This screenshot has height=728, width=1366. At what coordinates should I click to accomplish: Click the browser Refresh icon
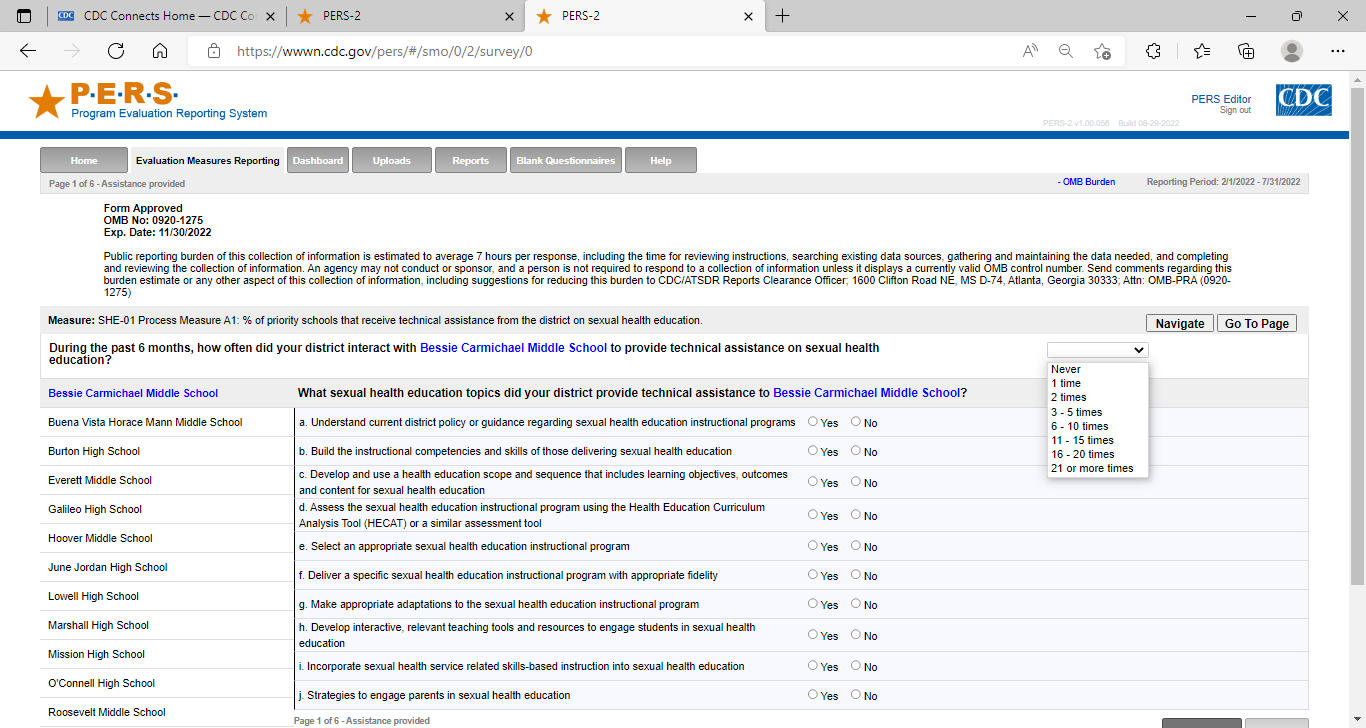click(x=116, y=51)
